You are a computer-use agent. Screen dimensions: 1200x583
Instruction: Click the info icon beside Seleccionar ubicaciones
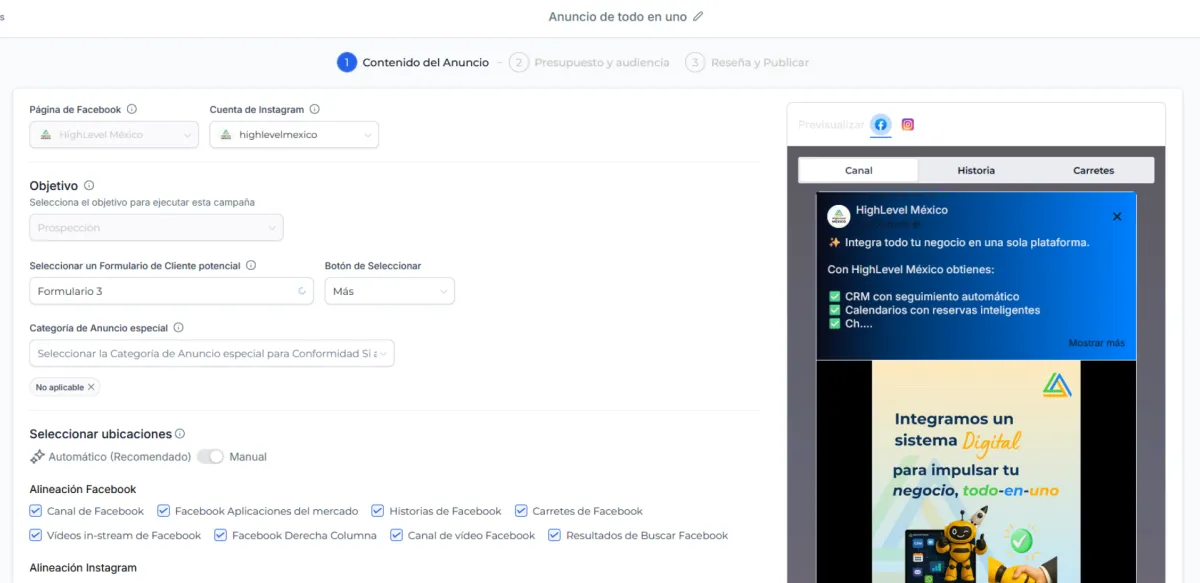[x=180, y=434]
